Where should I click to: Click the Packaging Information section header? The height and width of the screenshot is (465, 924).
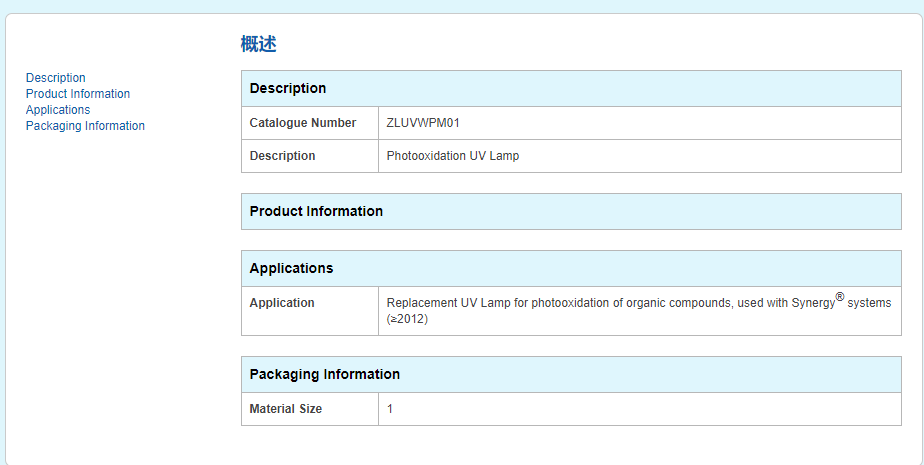(x=324, y=374)
